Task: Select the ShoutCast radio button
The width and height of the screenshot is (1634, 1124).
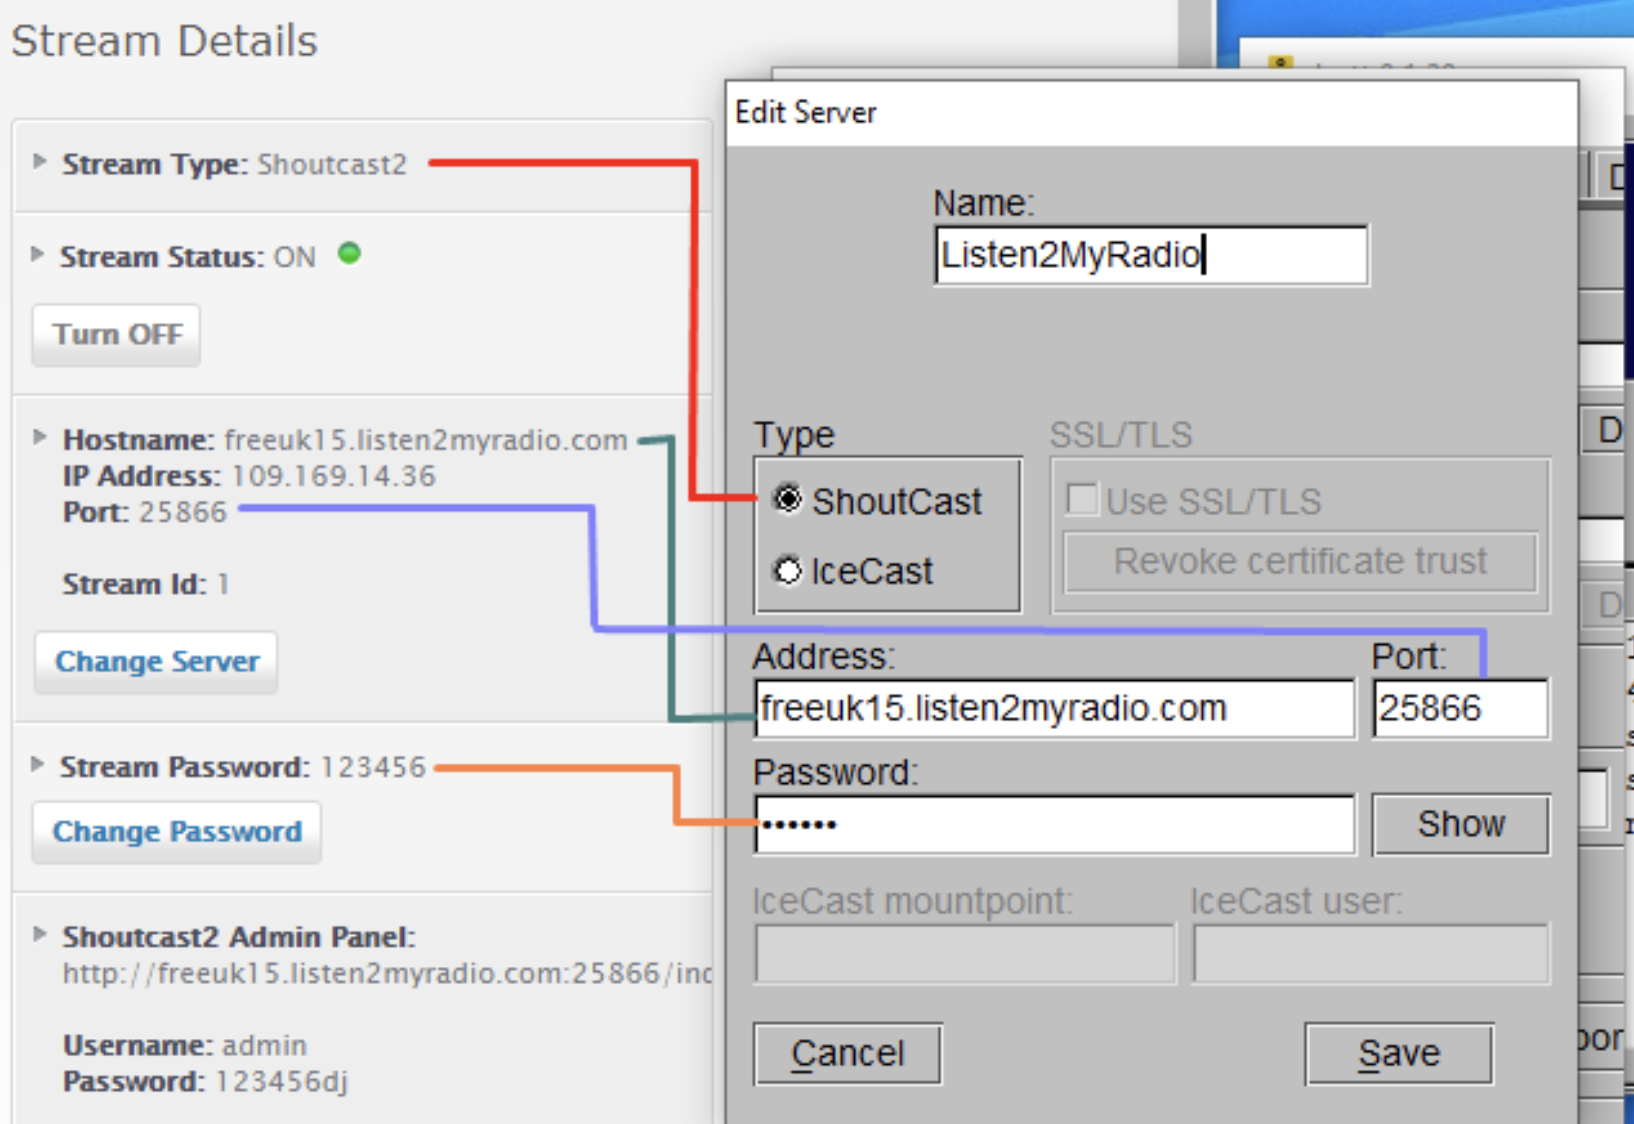Action: pos(788,499)
